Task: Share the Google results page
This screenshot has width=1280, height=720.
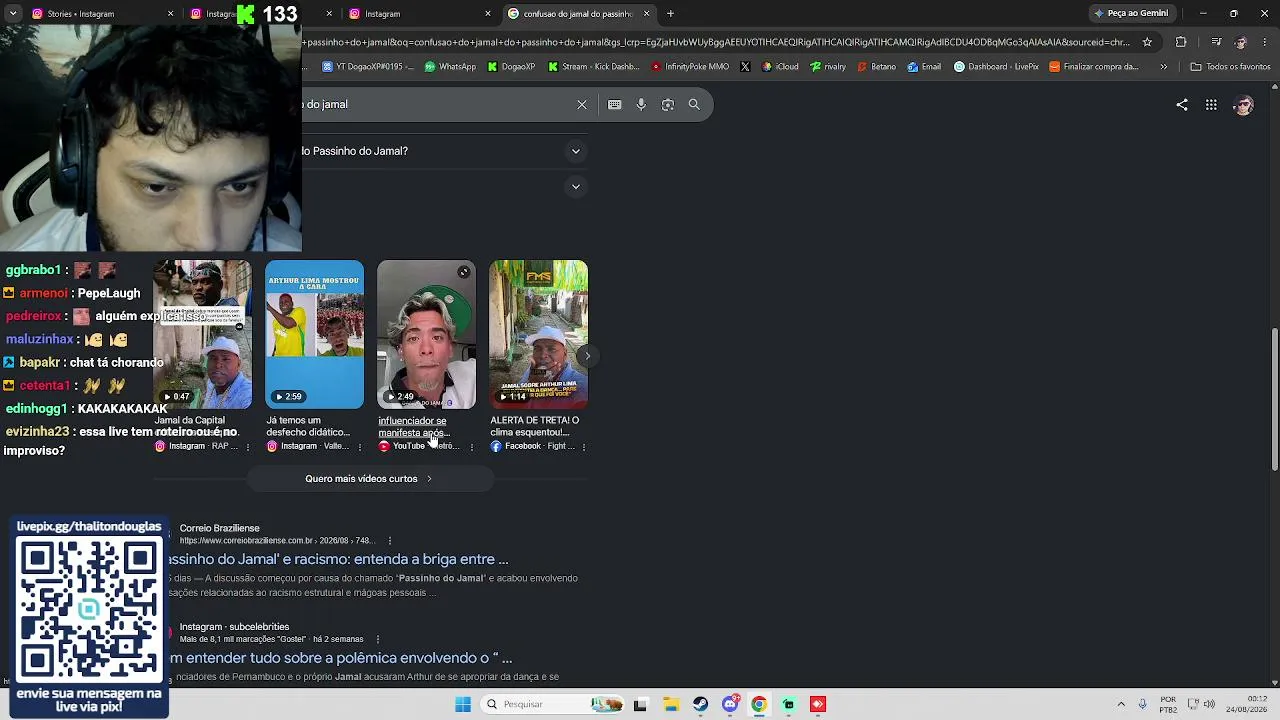Action: (x=1182, y=104)
